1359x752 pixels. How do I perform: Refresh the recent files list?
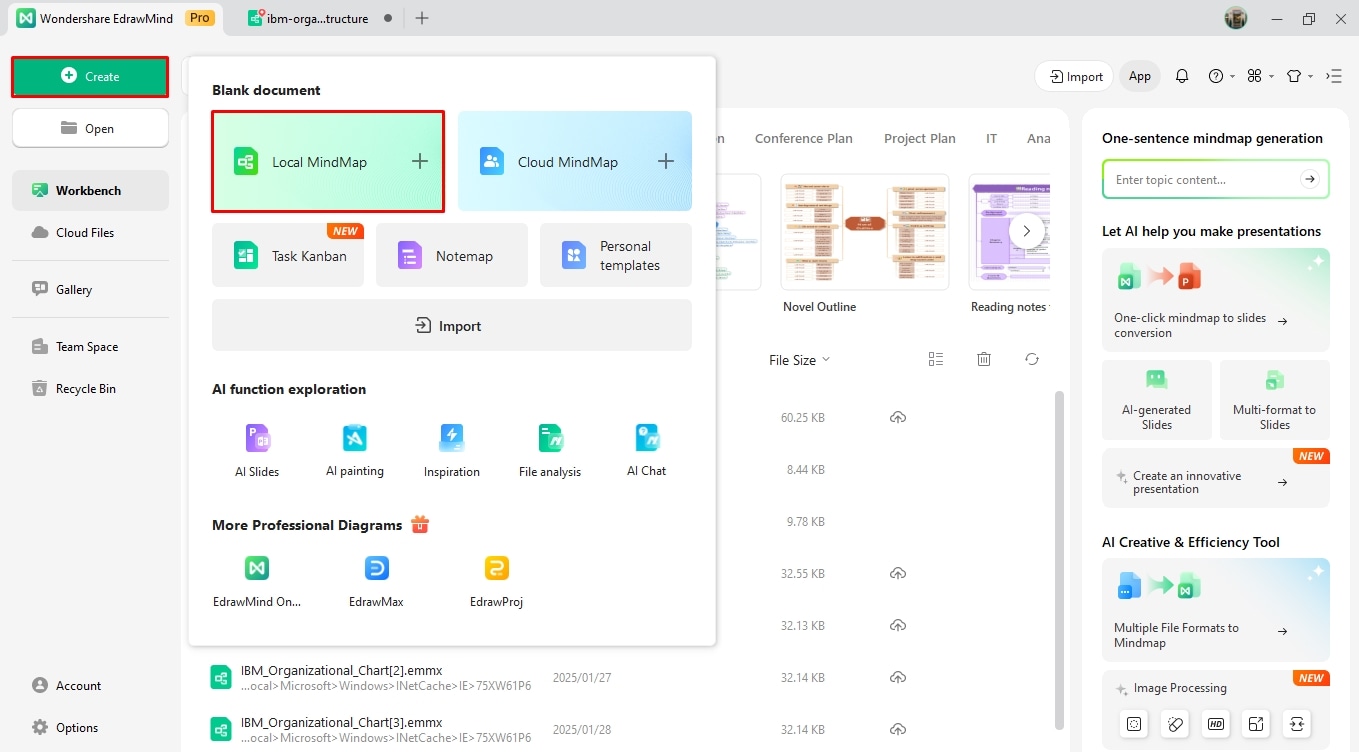(1032, 359)
